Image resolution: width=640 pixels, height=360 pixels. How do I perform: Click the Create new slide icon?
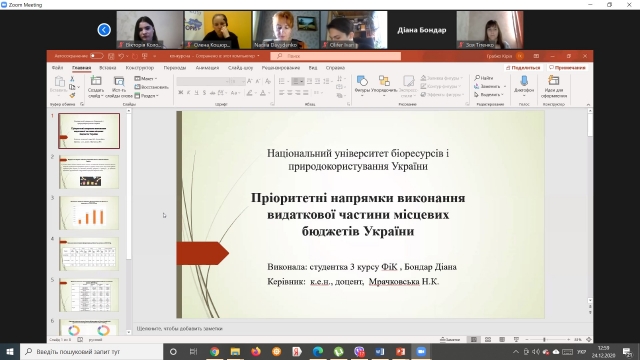point(96,81)
